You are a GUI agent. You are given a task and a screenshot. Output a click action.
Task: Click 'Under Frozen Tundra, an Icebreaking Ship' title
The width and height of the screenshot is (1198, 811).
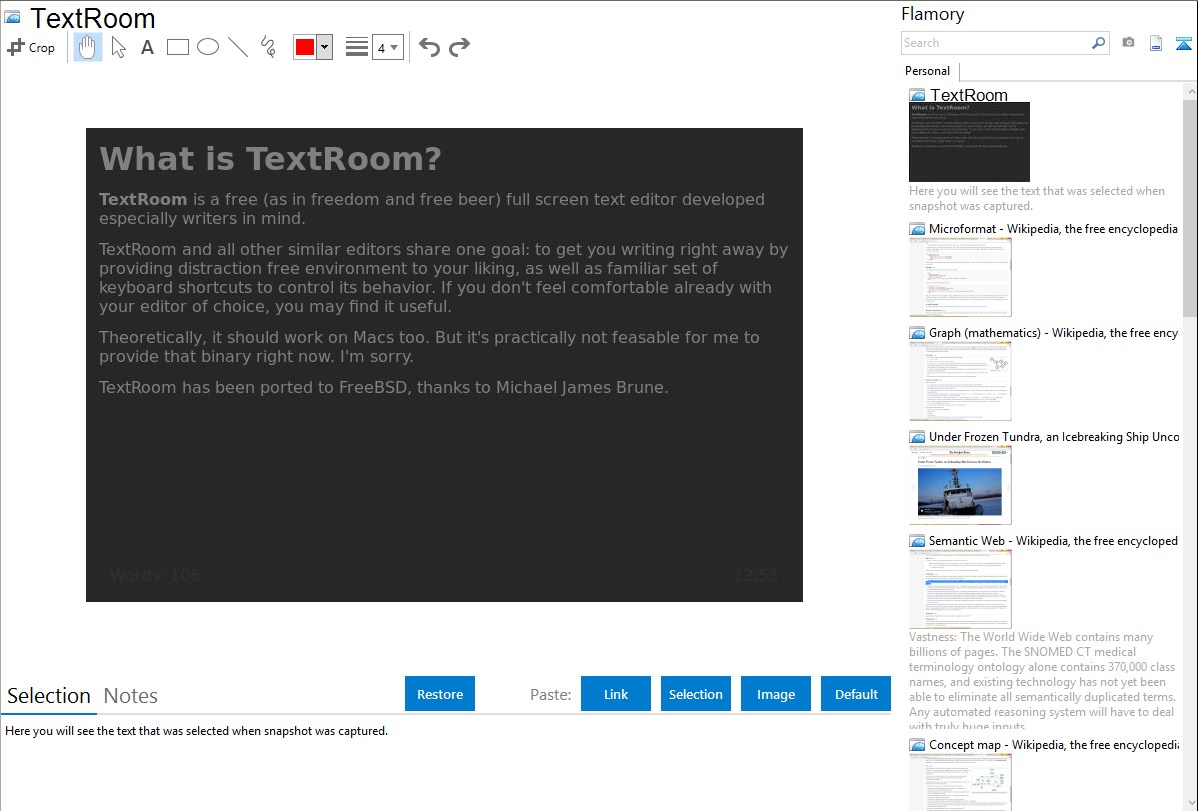[1054, 436]
